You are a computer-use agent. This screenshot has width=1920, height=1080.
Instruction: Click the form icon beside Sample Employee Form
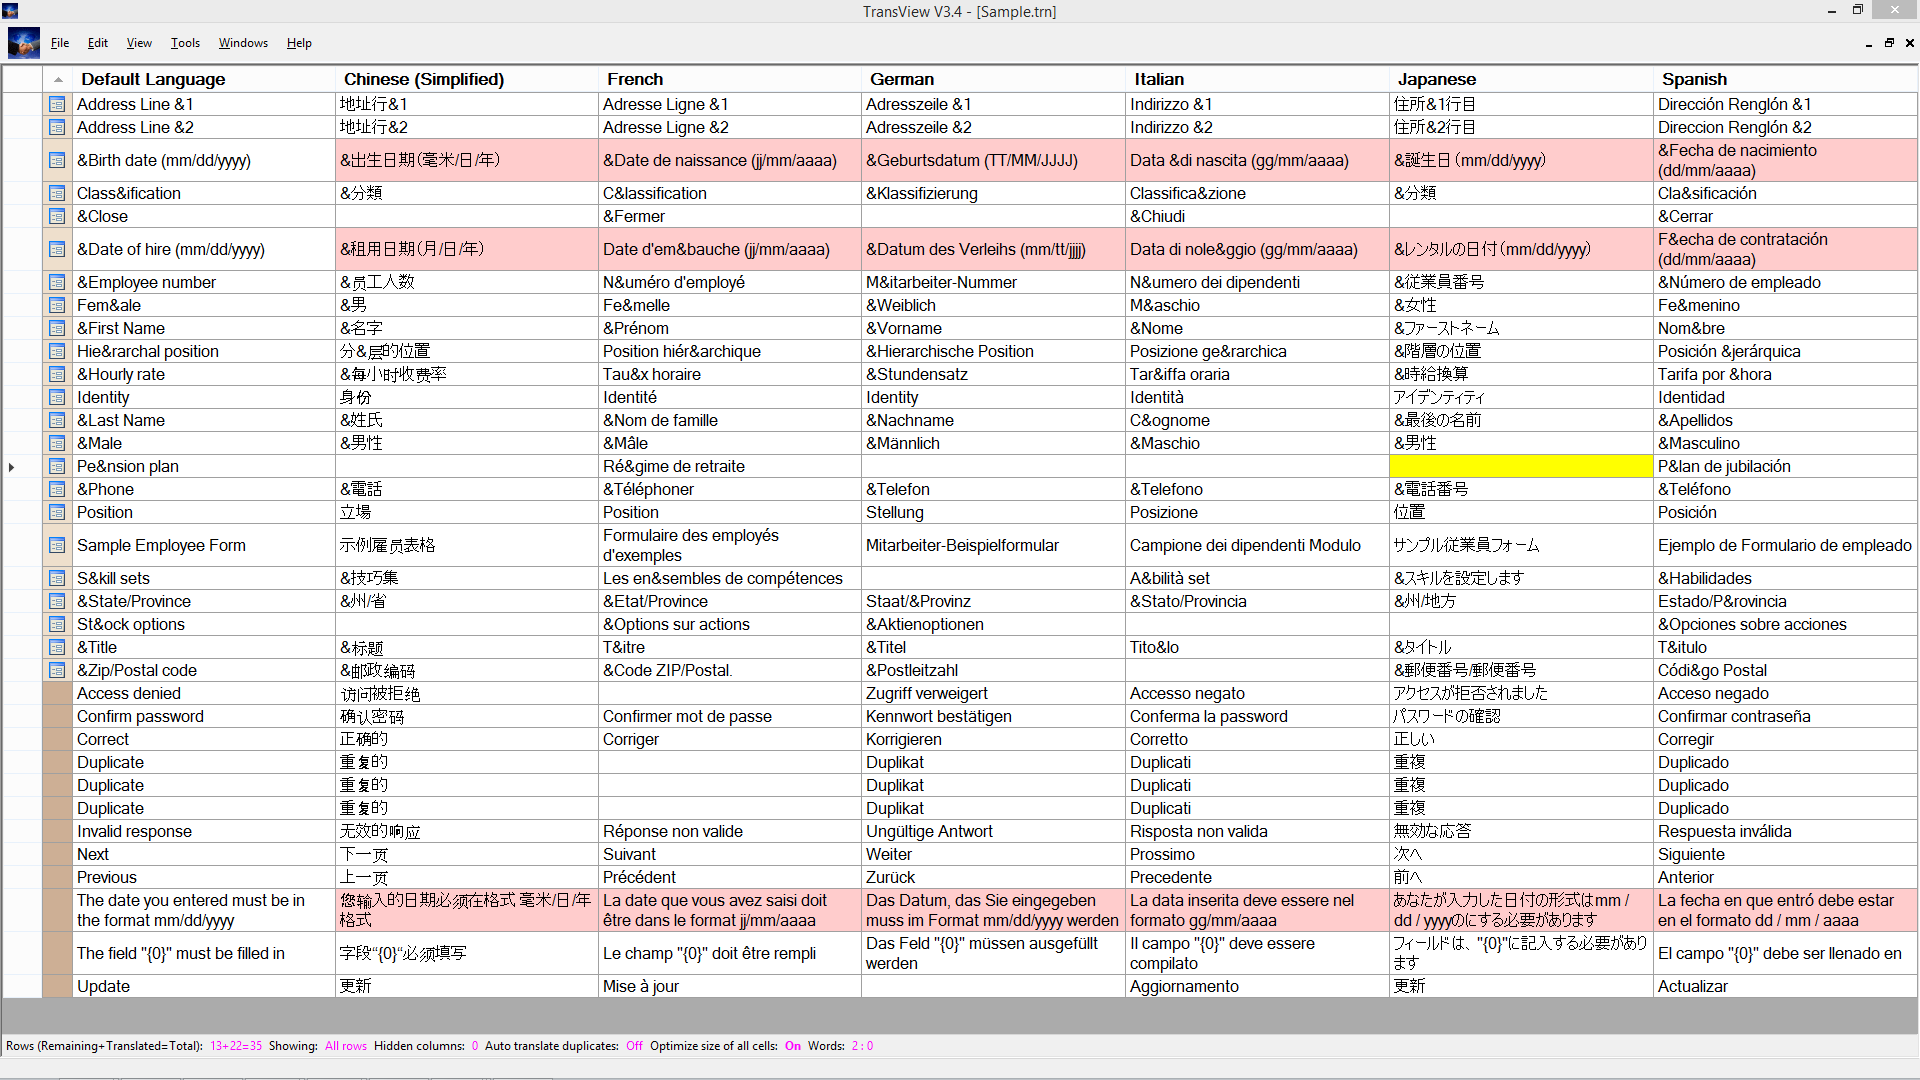tap(57, 545)
